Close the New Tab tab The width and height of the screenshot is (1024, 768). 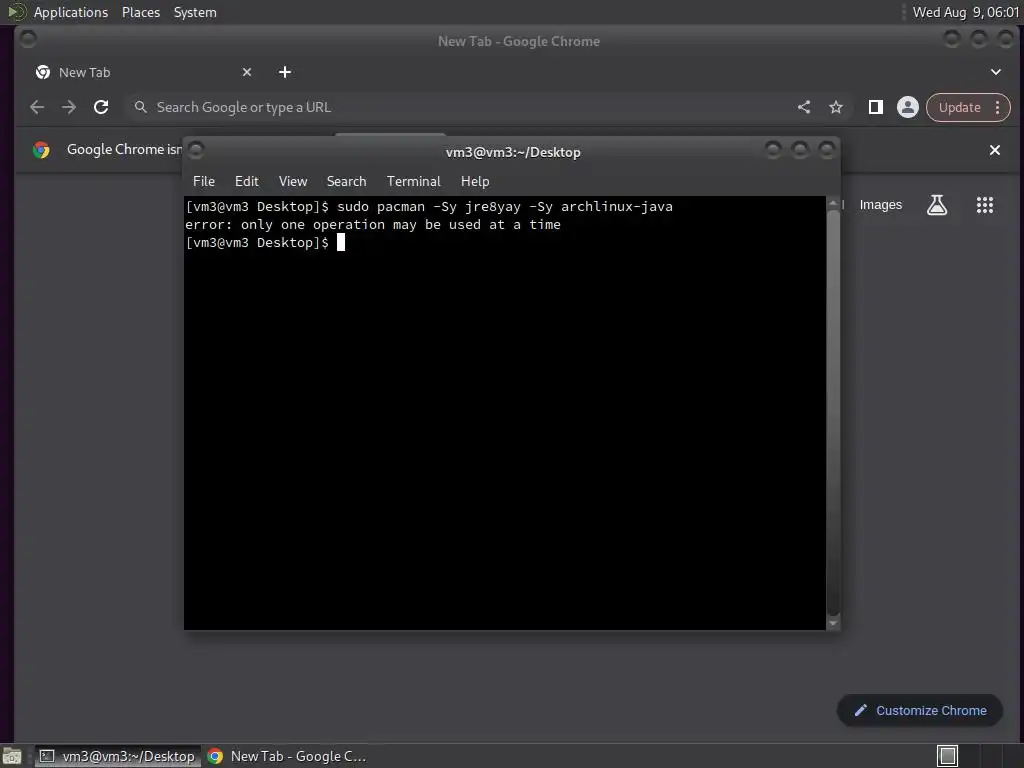247,72
